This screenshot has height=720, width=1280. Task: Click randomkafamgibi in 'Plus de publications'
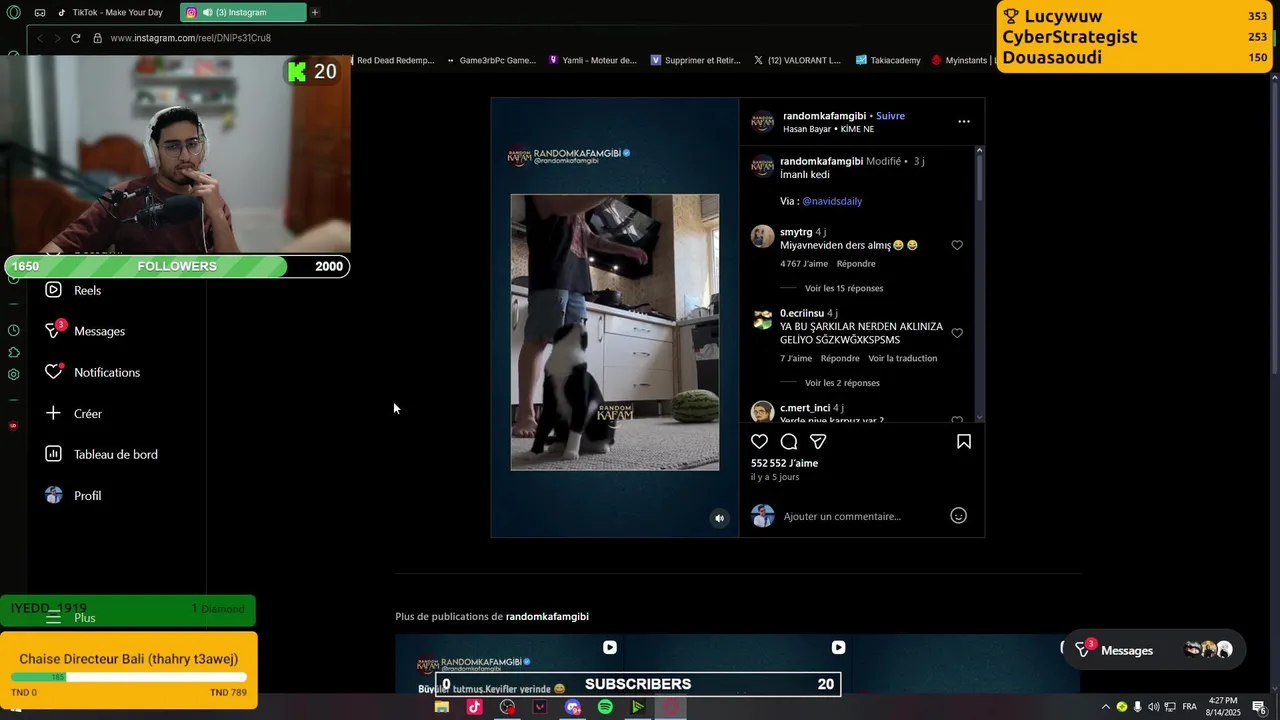coord(547,616)
